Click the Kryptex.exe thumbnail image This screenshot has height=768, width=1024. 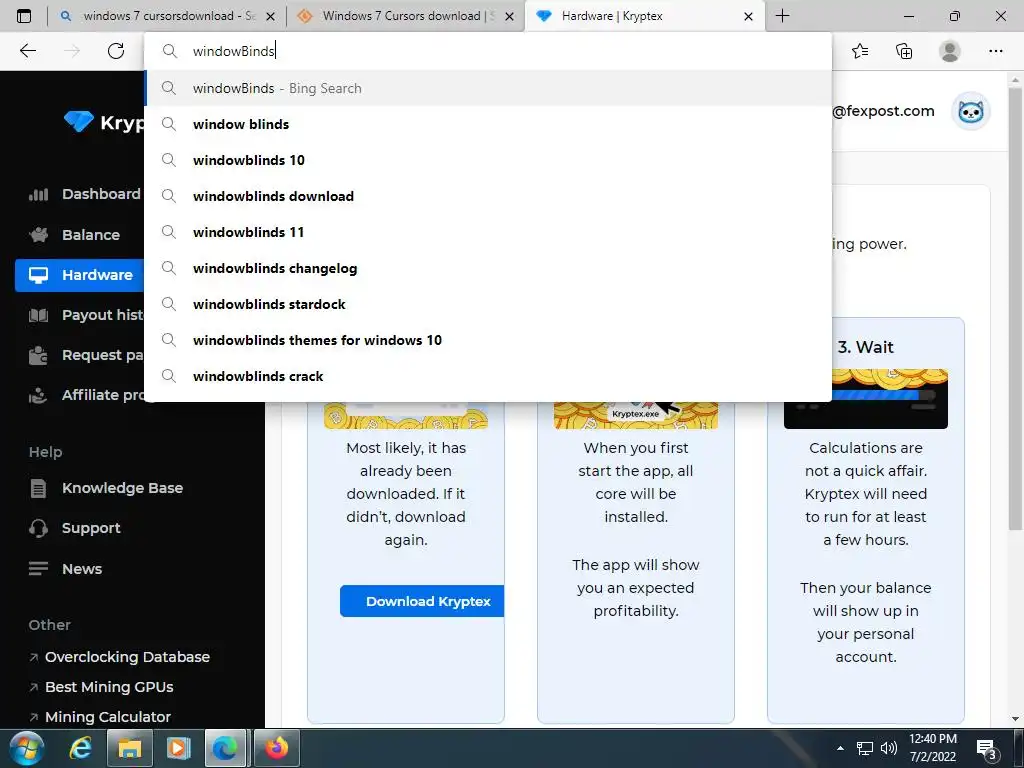(635, 415)
